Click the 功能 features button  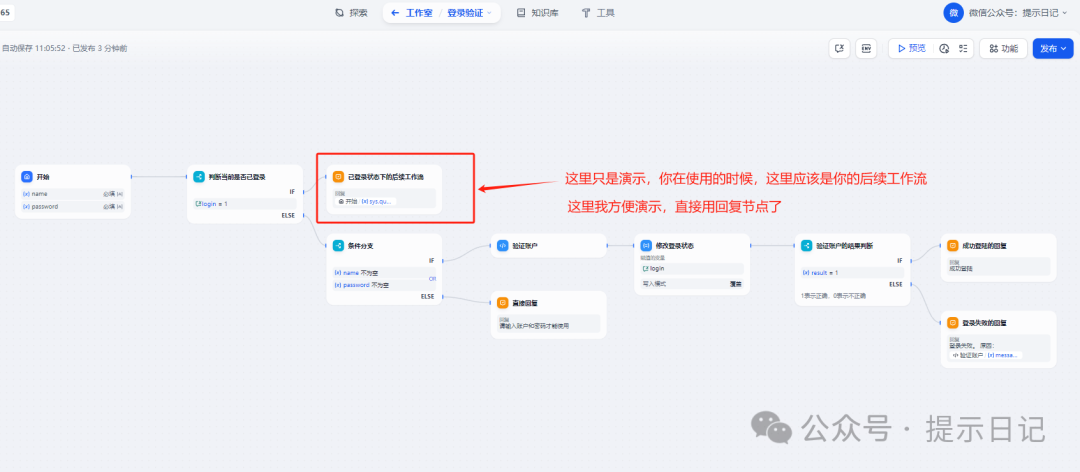pyautogui.click(x=1003, y=48)
